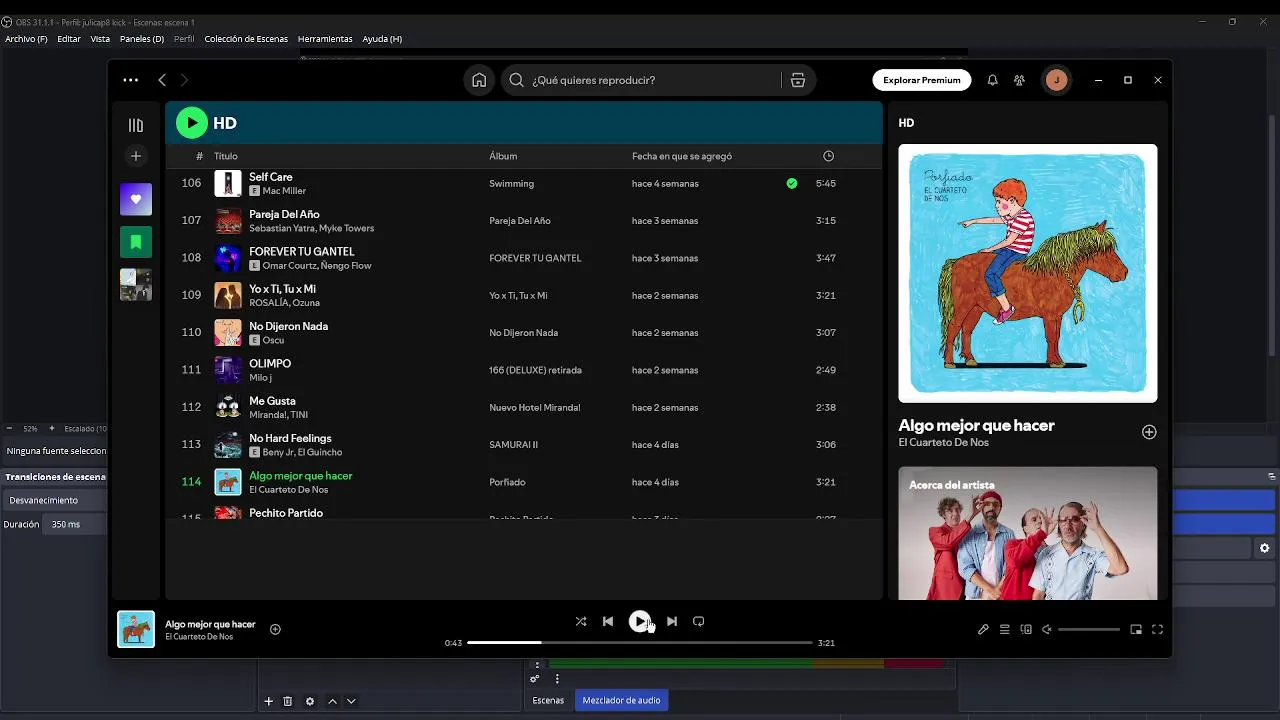This screenshot has height=720, width=1280.
Task: Enter full screen in Spotify player
Action: [1157, 630]
